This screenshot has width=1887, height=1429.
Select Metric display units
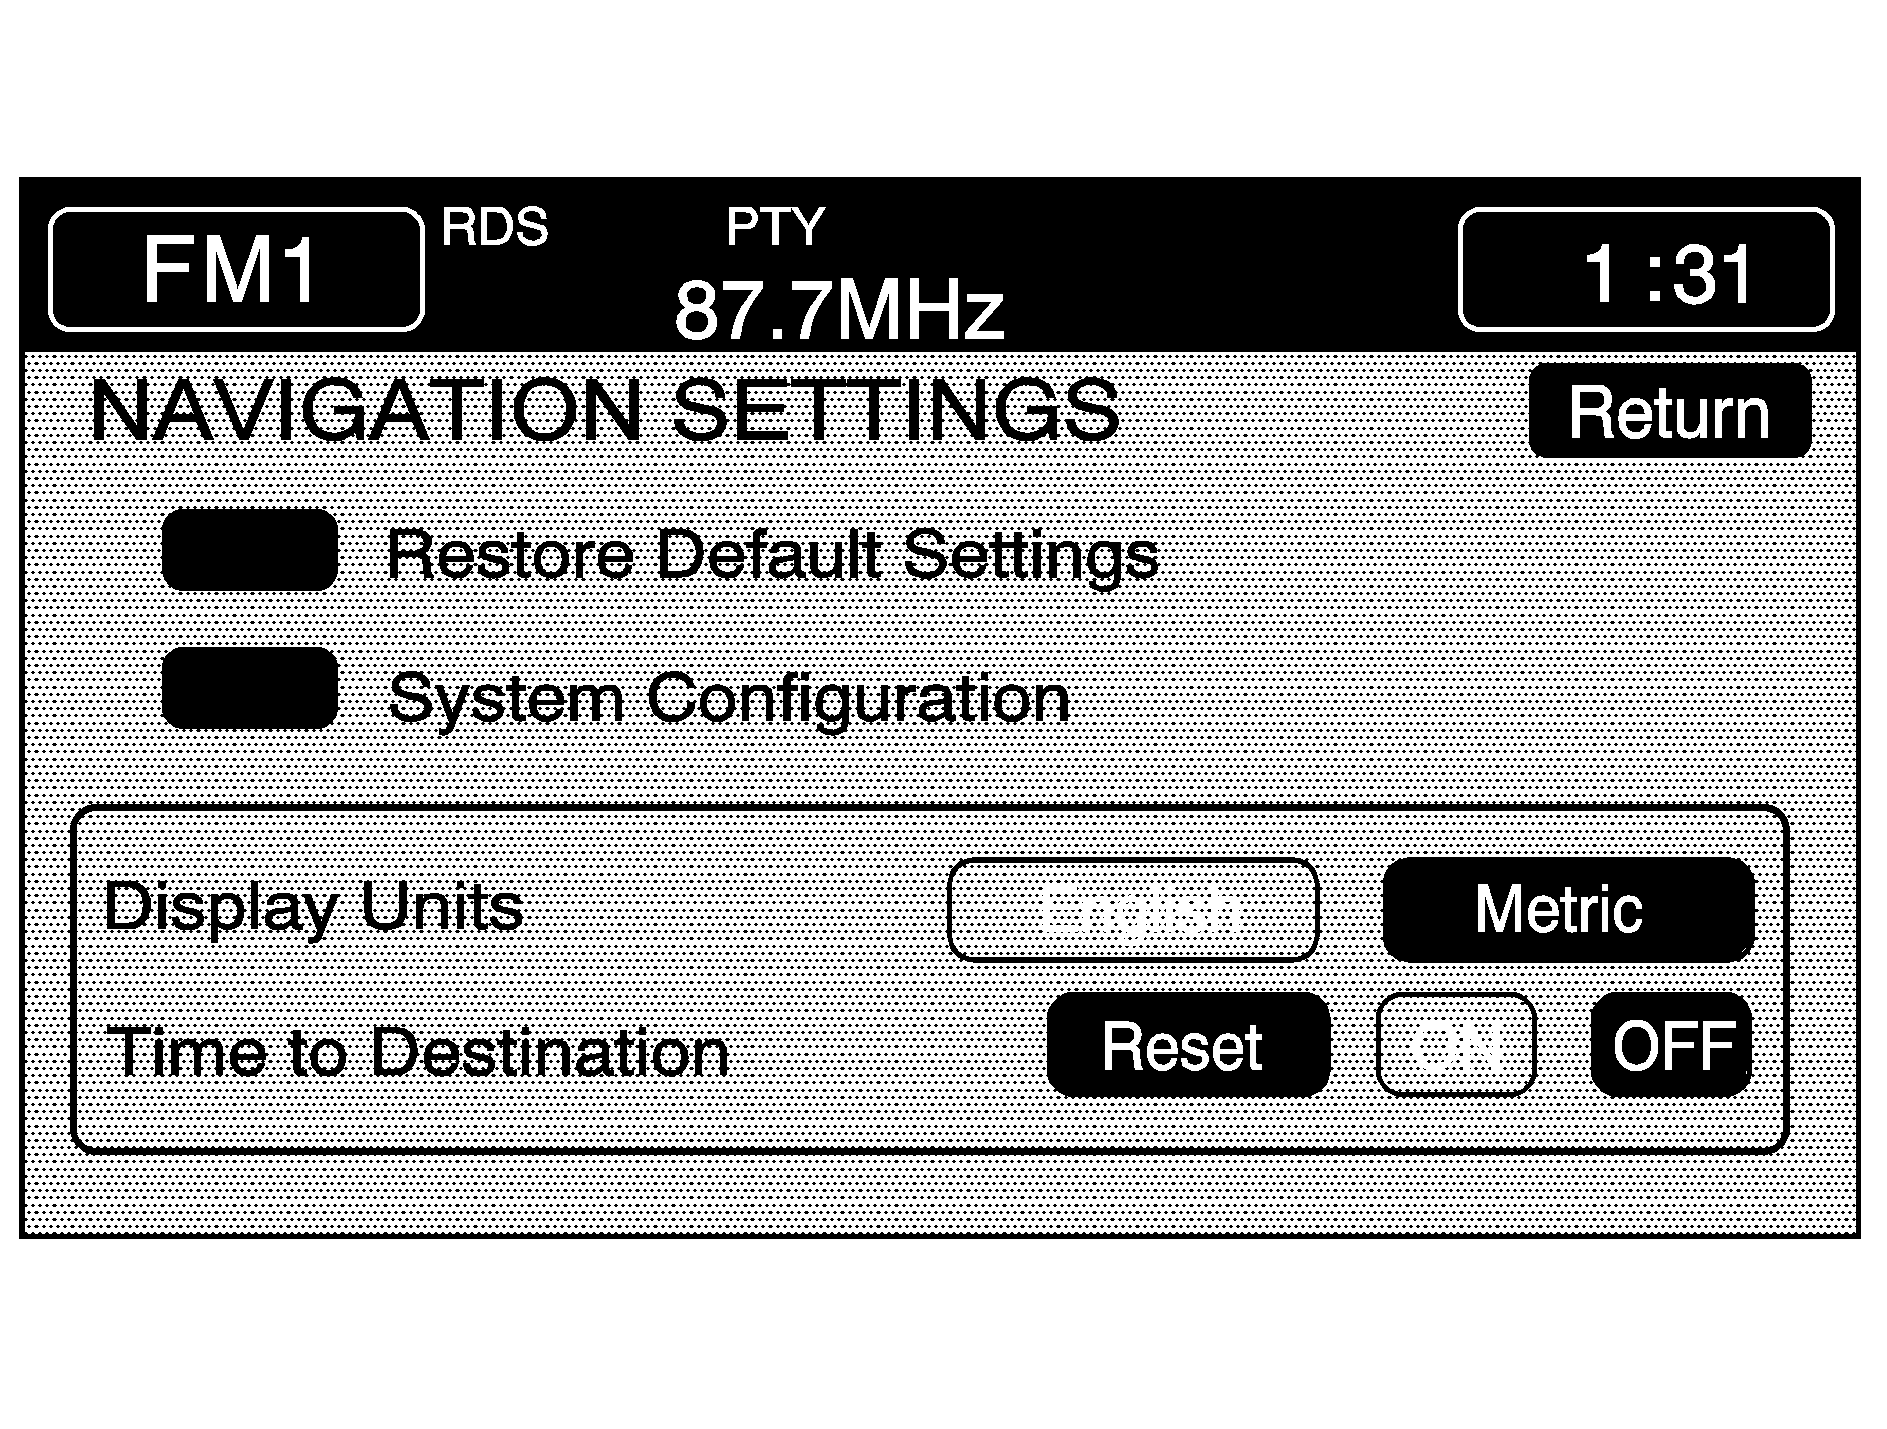coord(1567,910)
